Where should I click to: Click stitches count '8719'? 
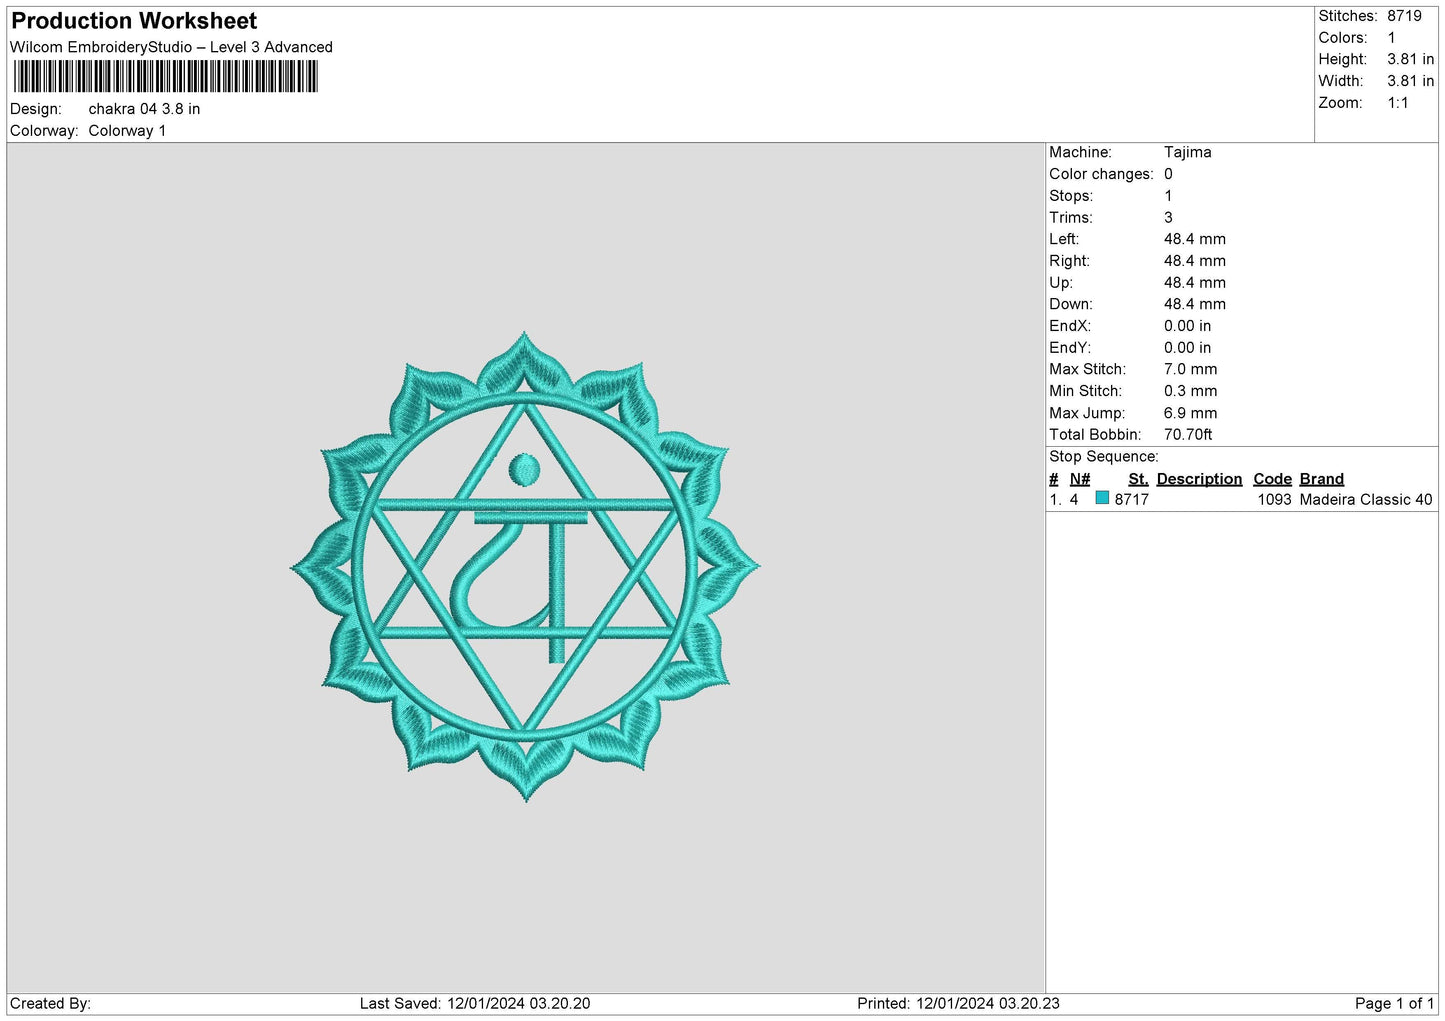[1404, 16]
